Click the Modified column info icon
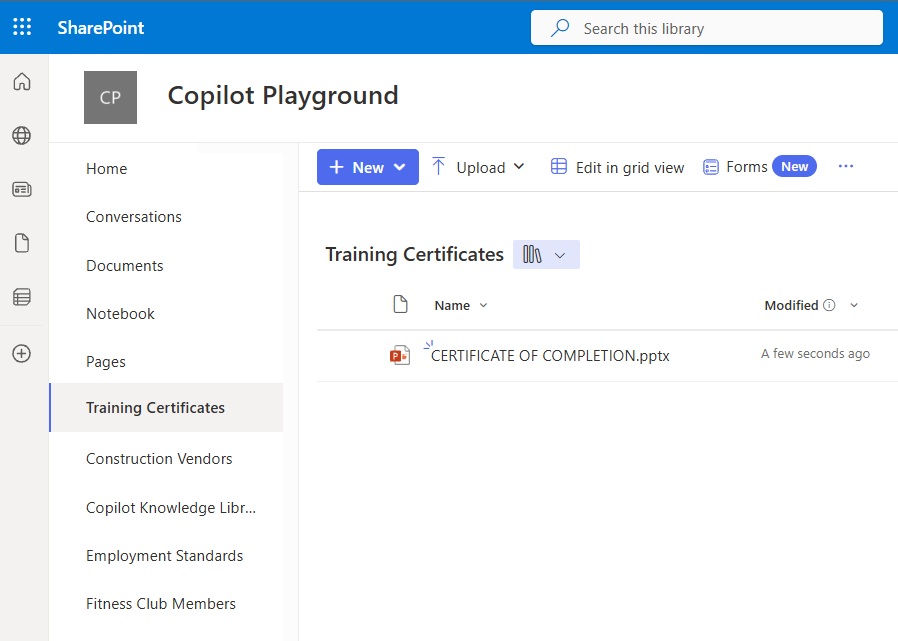The image size is (898, 641). pyautogui.click(x=829, y=306)
